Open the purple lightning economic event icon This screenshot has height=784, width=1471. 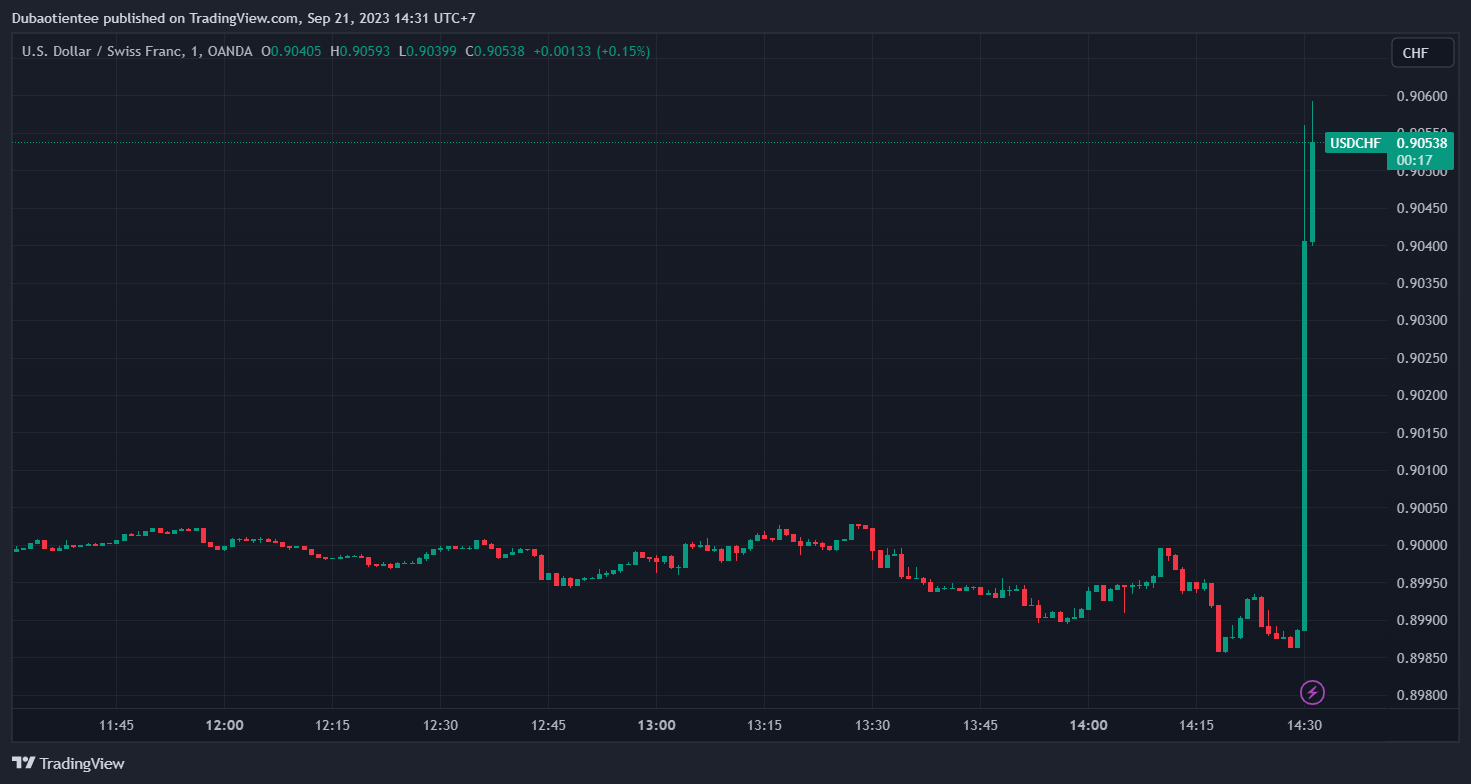pyautogui.click(x=1312, y=692)
